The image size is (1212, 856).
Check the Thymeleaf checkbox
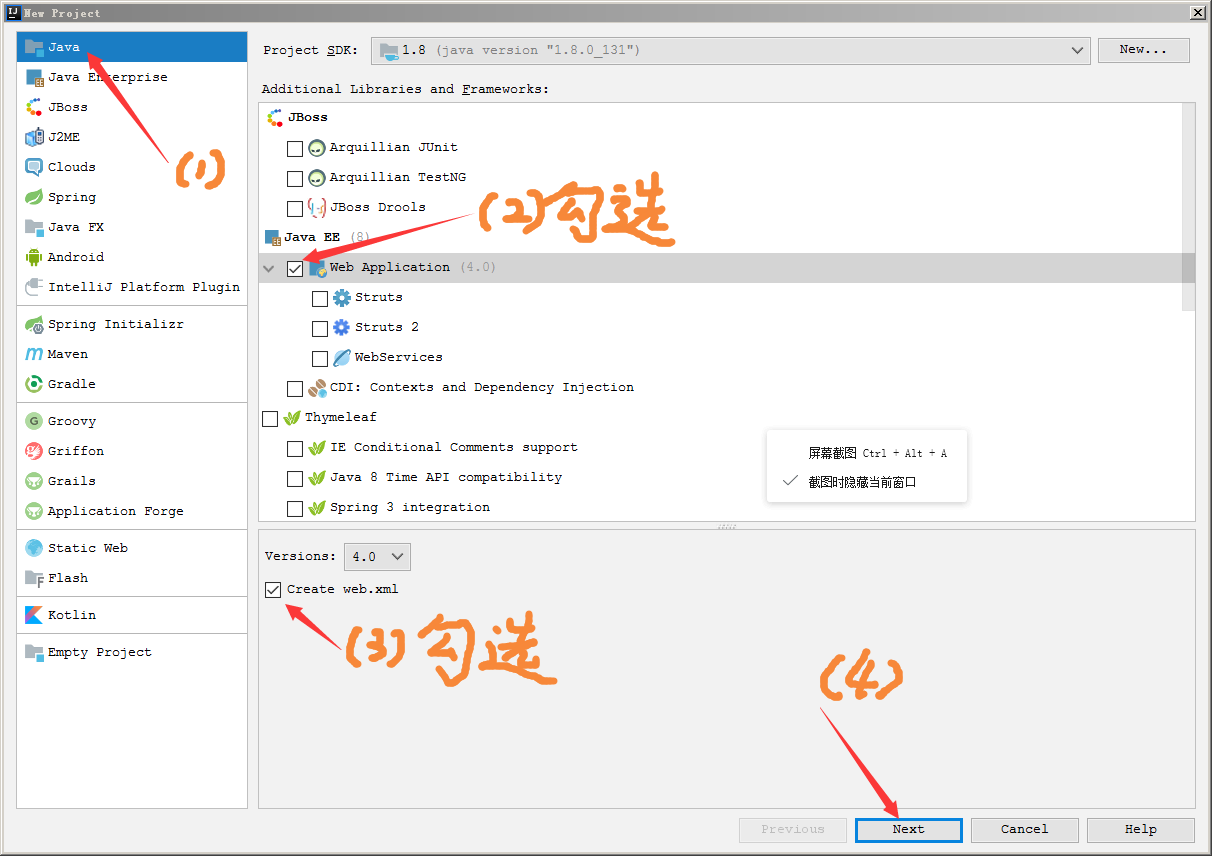pos(270,418)
